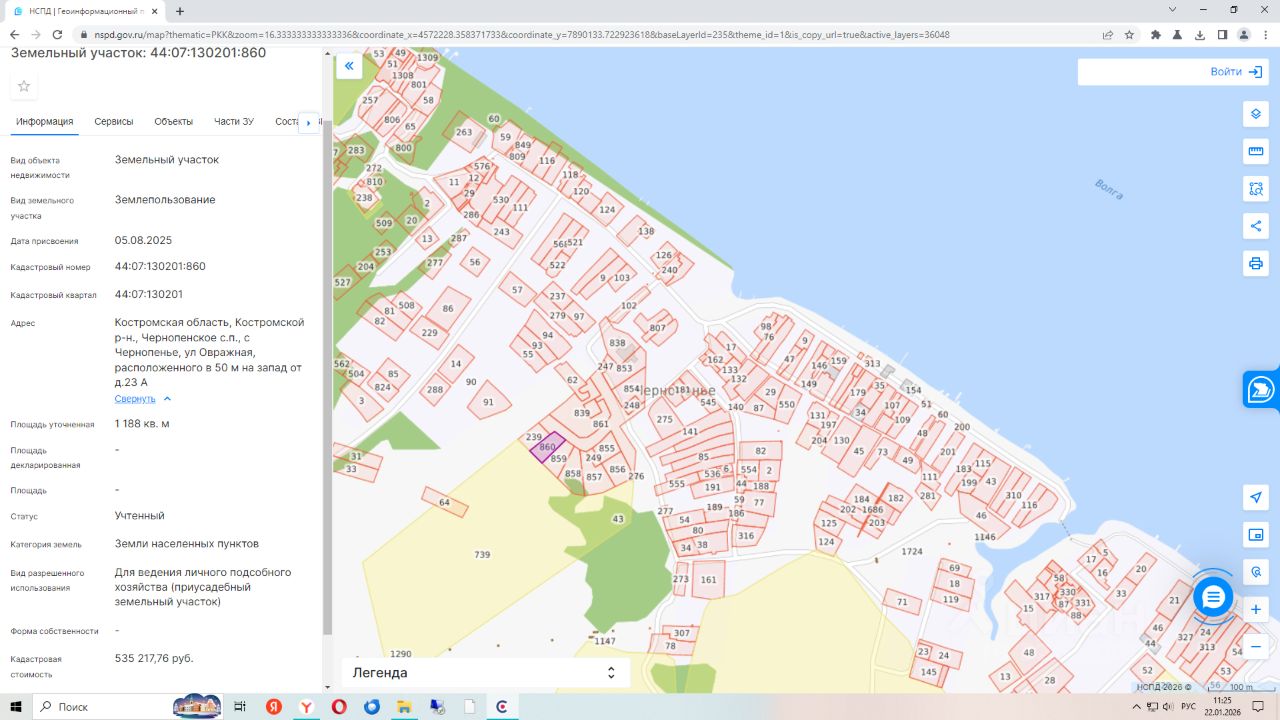Toggle the mini-map overview button

tap(1256, 535)
